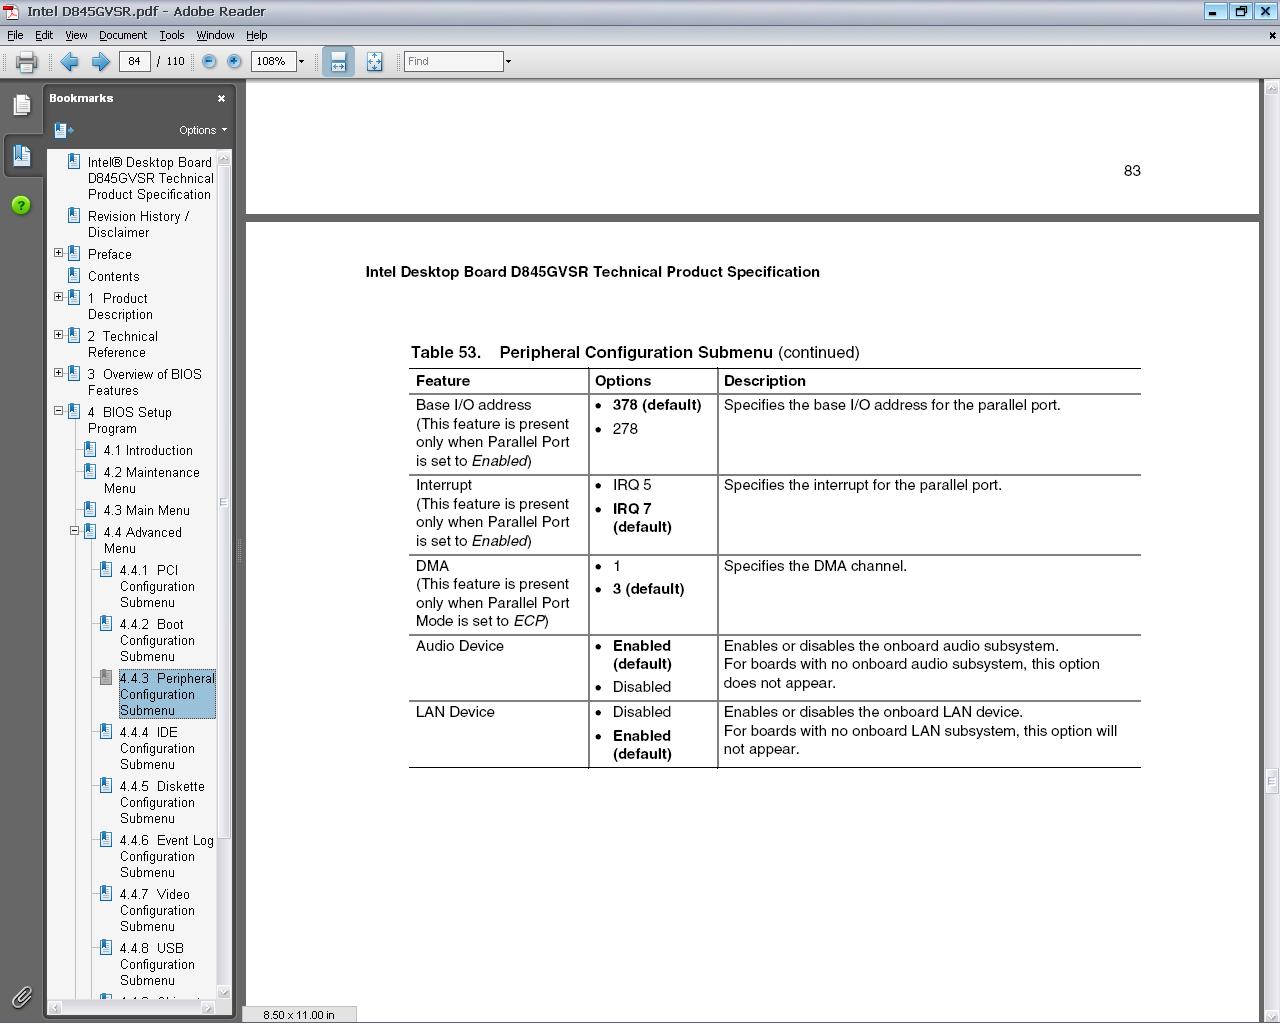The width and height of the screenshot is (1280, 1024).
Task: Select 4.4.4 IDE Configuration Submenu
Action: pyautogui.click(x=157, y=748)
